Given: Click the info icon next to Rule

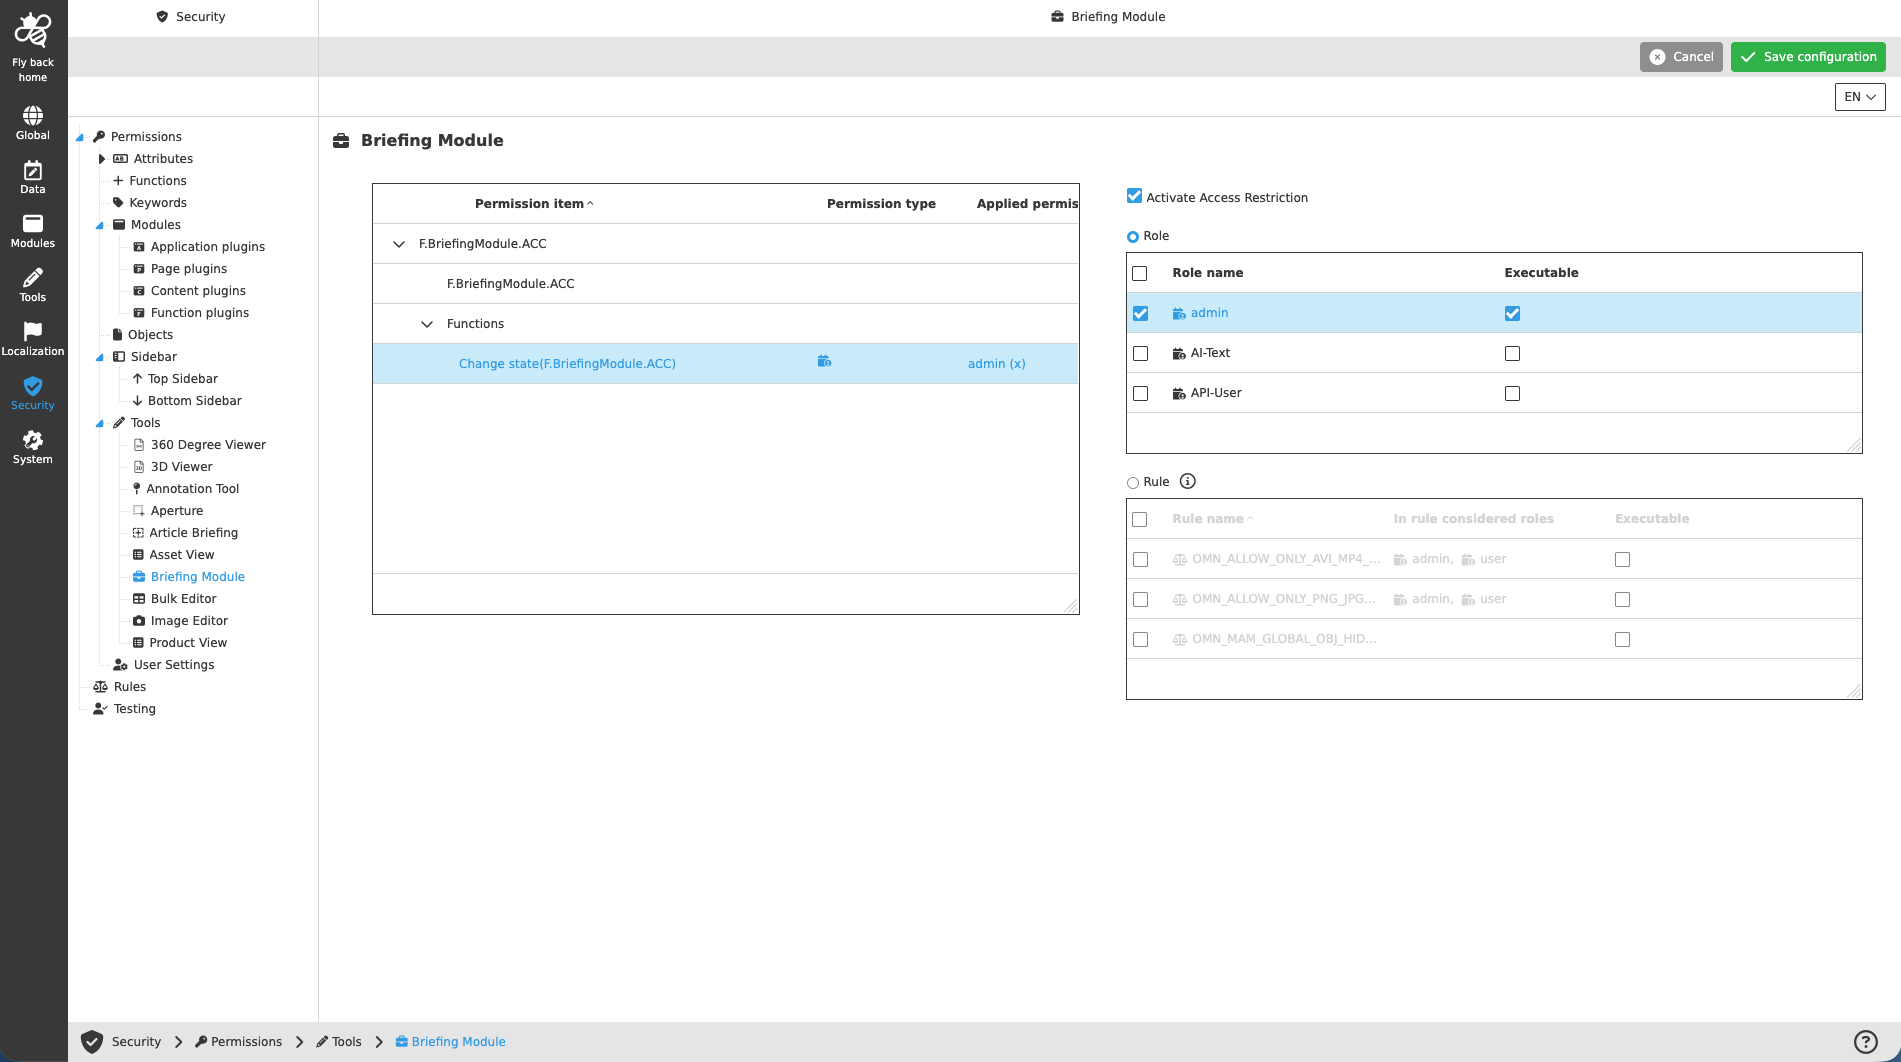Looking at the screenshot, I should (x=1187, y=481).
